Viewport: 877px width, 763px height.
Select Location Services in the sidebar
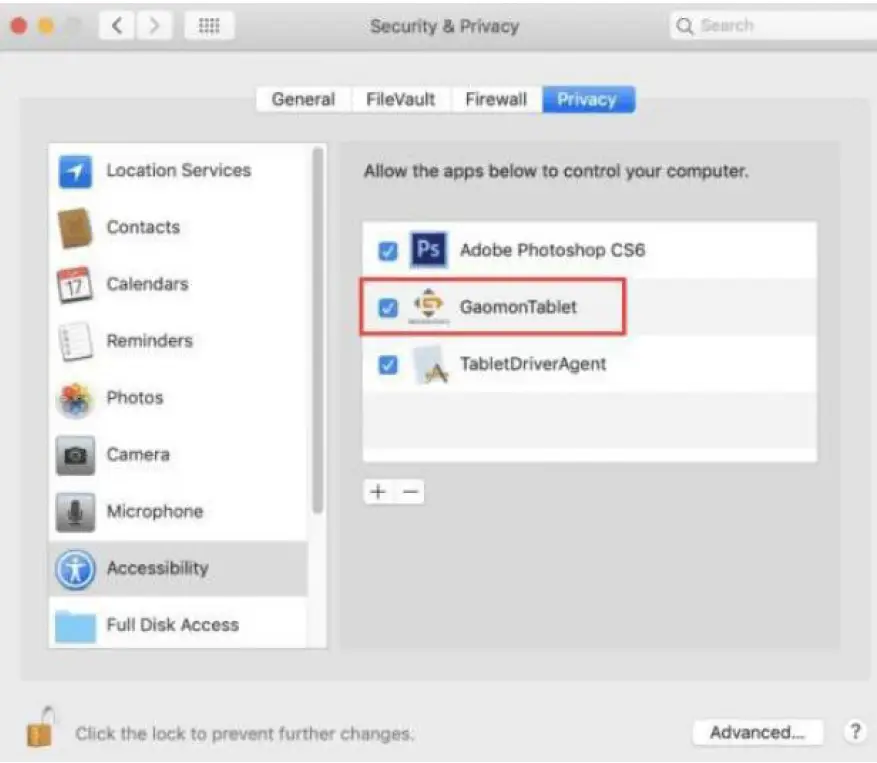[x=178, y=171]
